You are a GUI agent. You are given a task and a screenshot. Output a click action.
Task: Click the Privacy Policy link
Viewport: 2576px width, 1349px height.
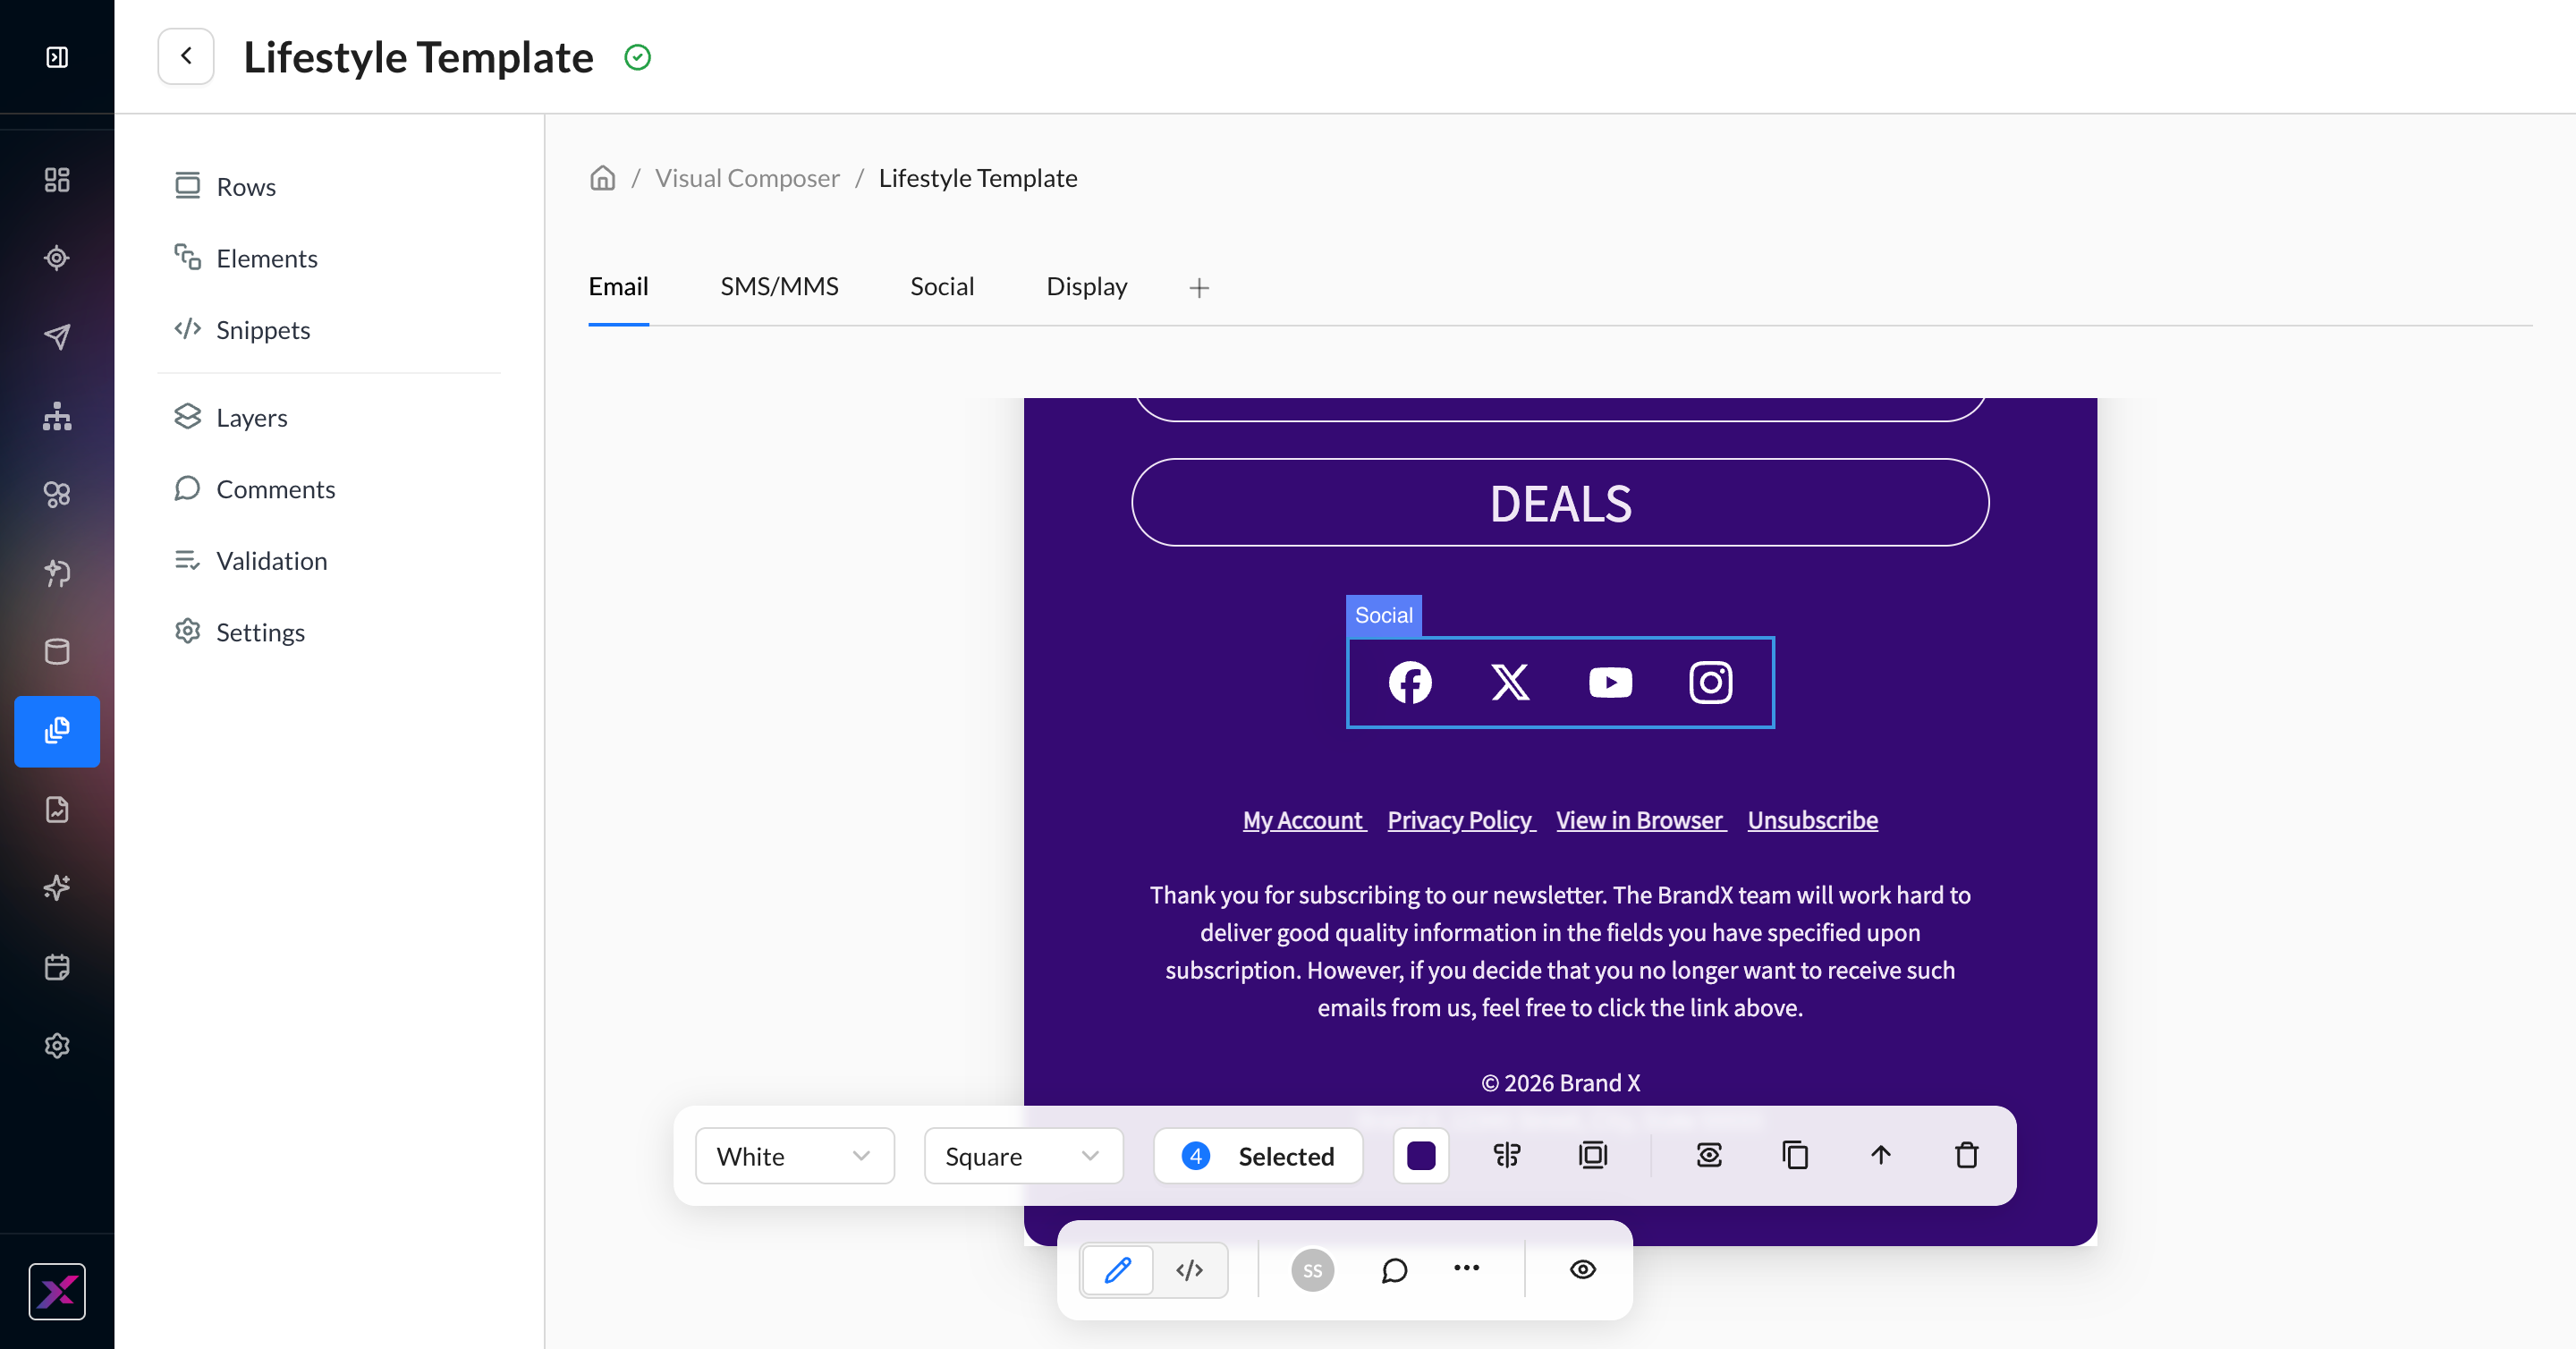(1460, 820)
